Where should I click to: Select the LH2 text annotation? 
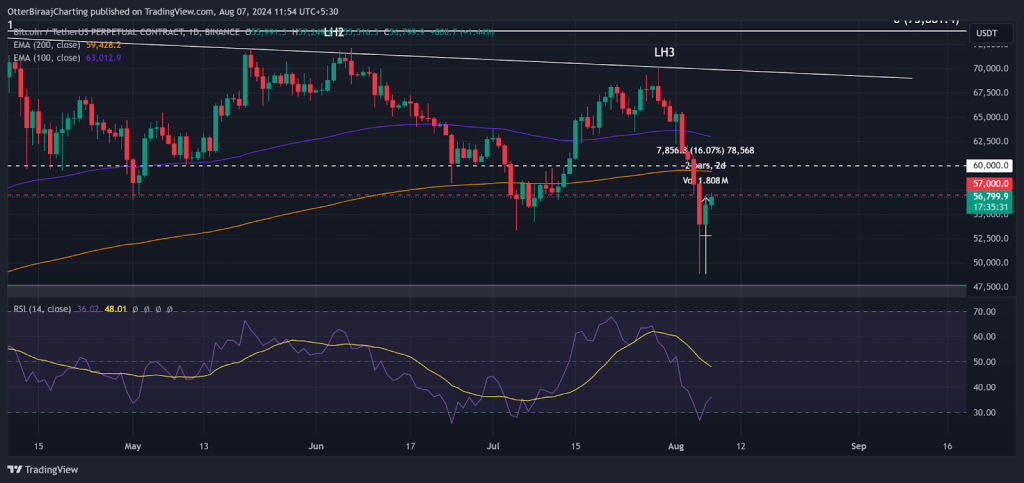[334, 32]
